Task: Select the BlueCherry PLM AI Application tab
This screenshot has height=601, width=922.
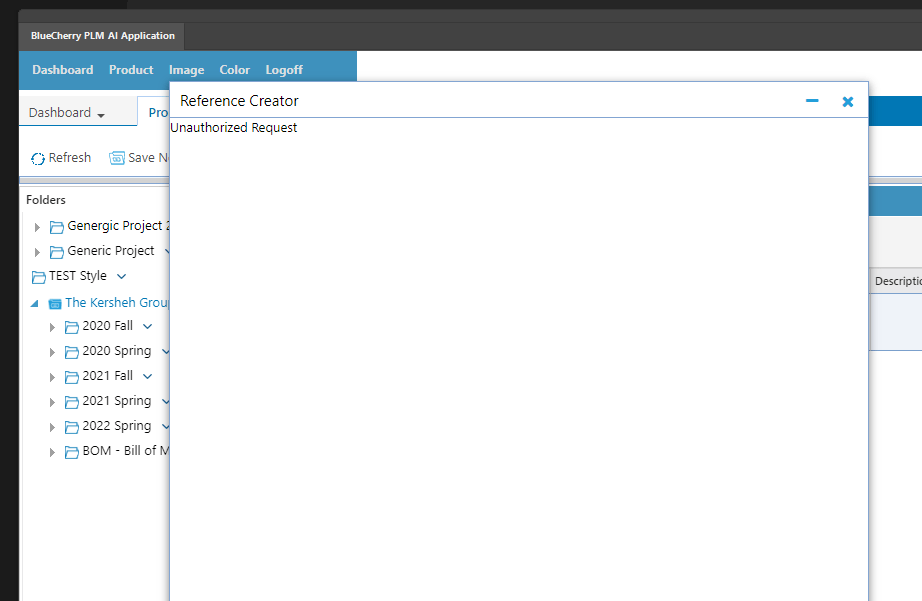Action: pyautogui.click(x=101, y=35)
